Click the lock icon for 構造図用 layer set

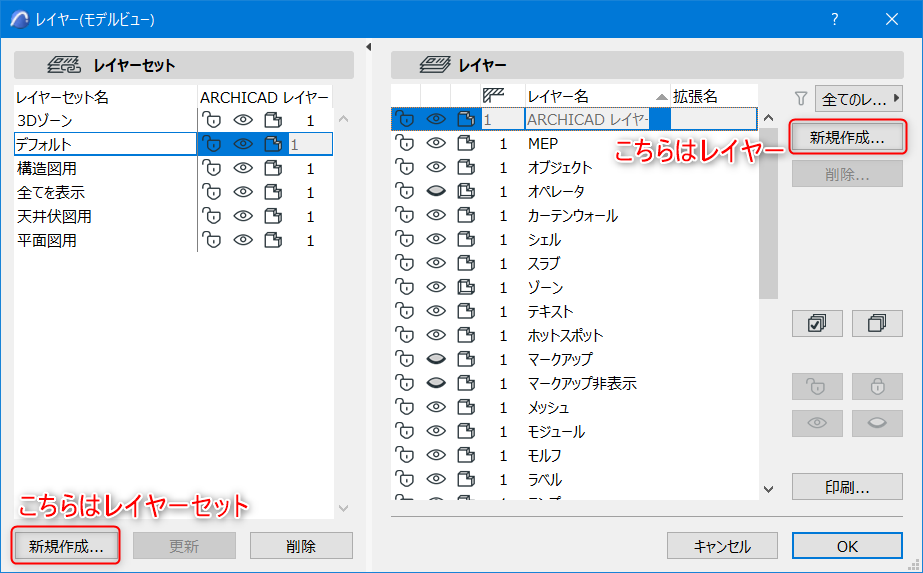click(x=211, y=168)
